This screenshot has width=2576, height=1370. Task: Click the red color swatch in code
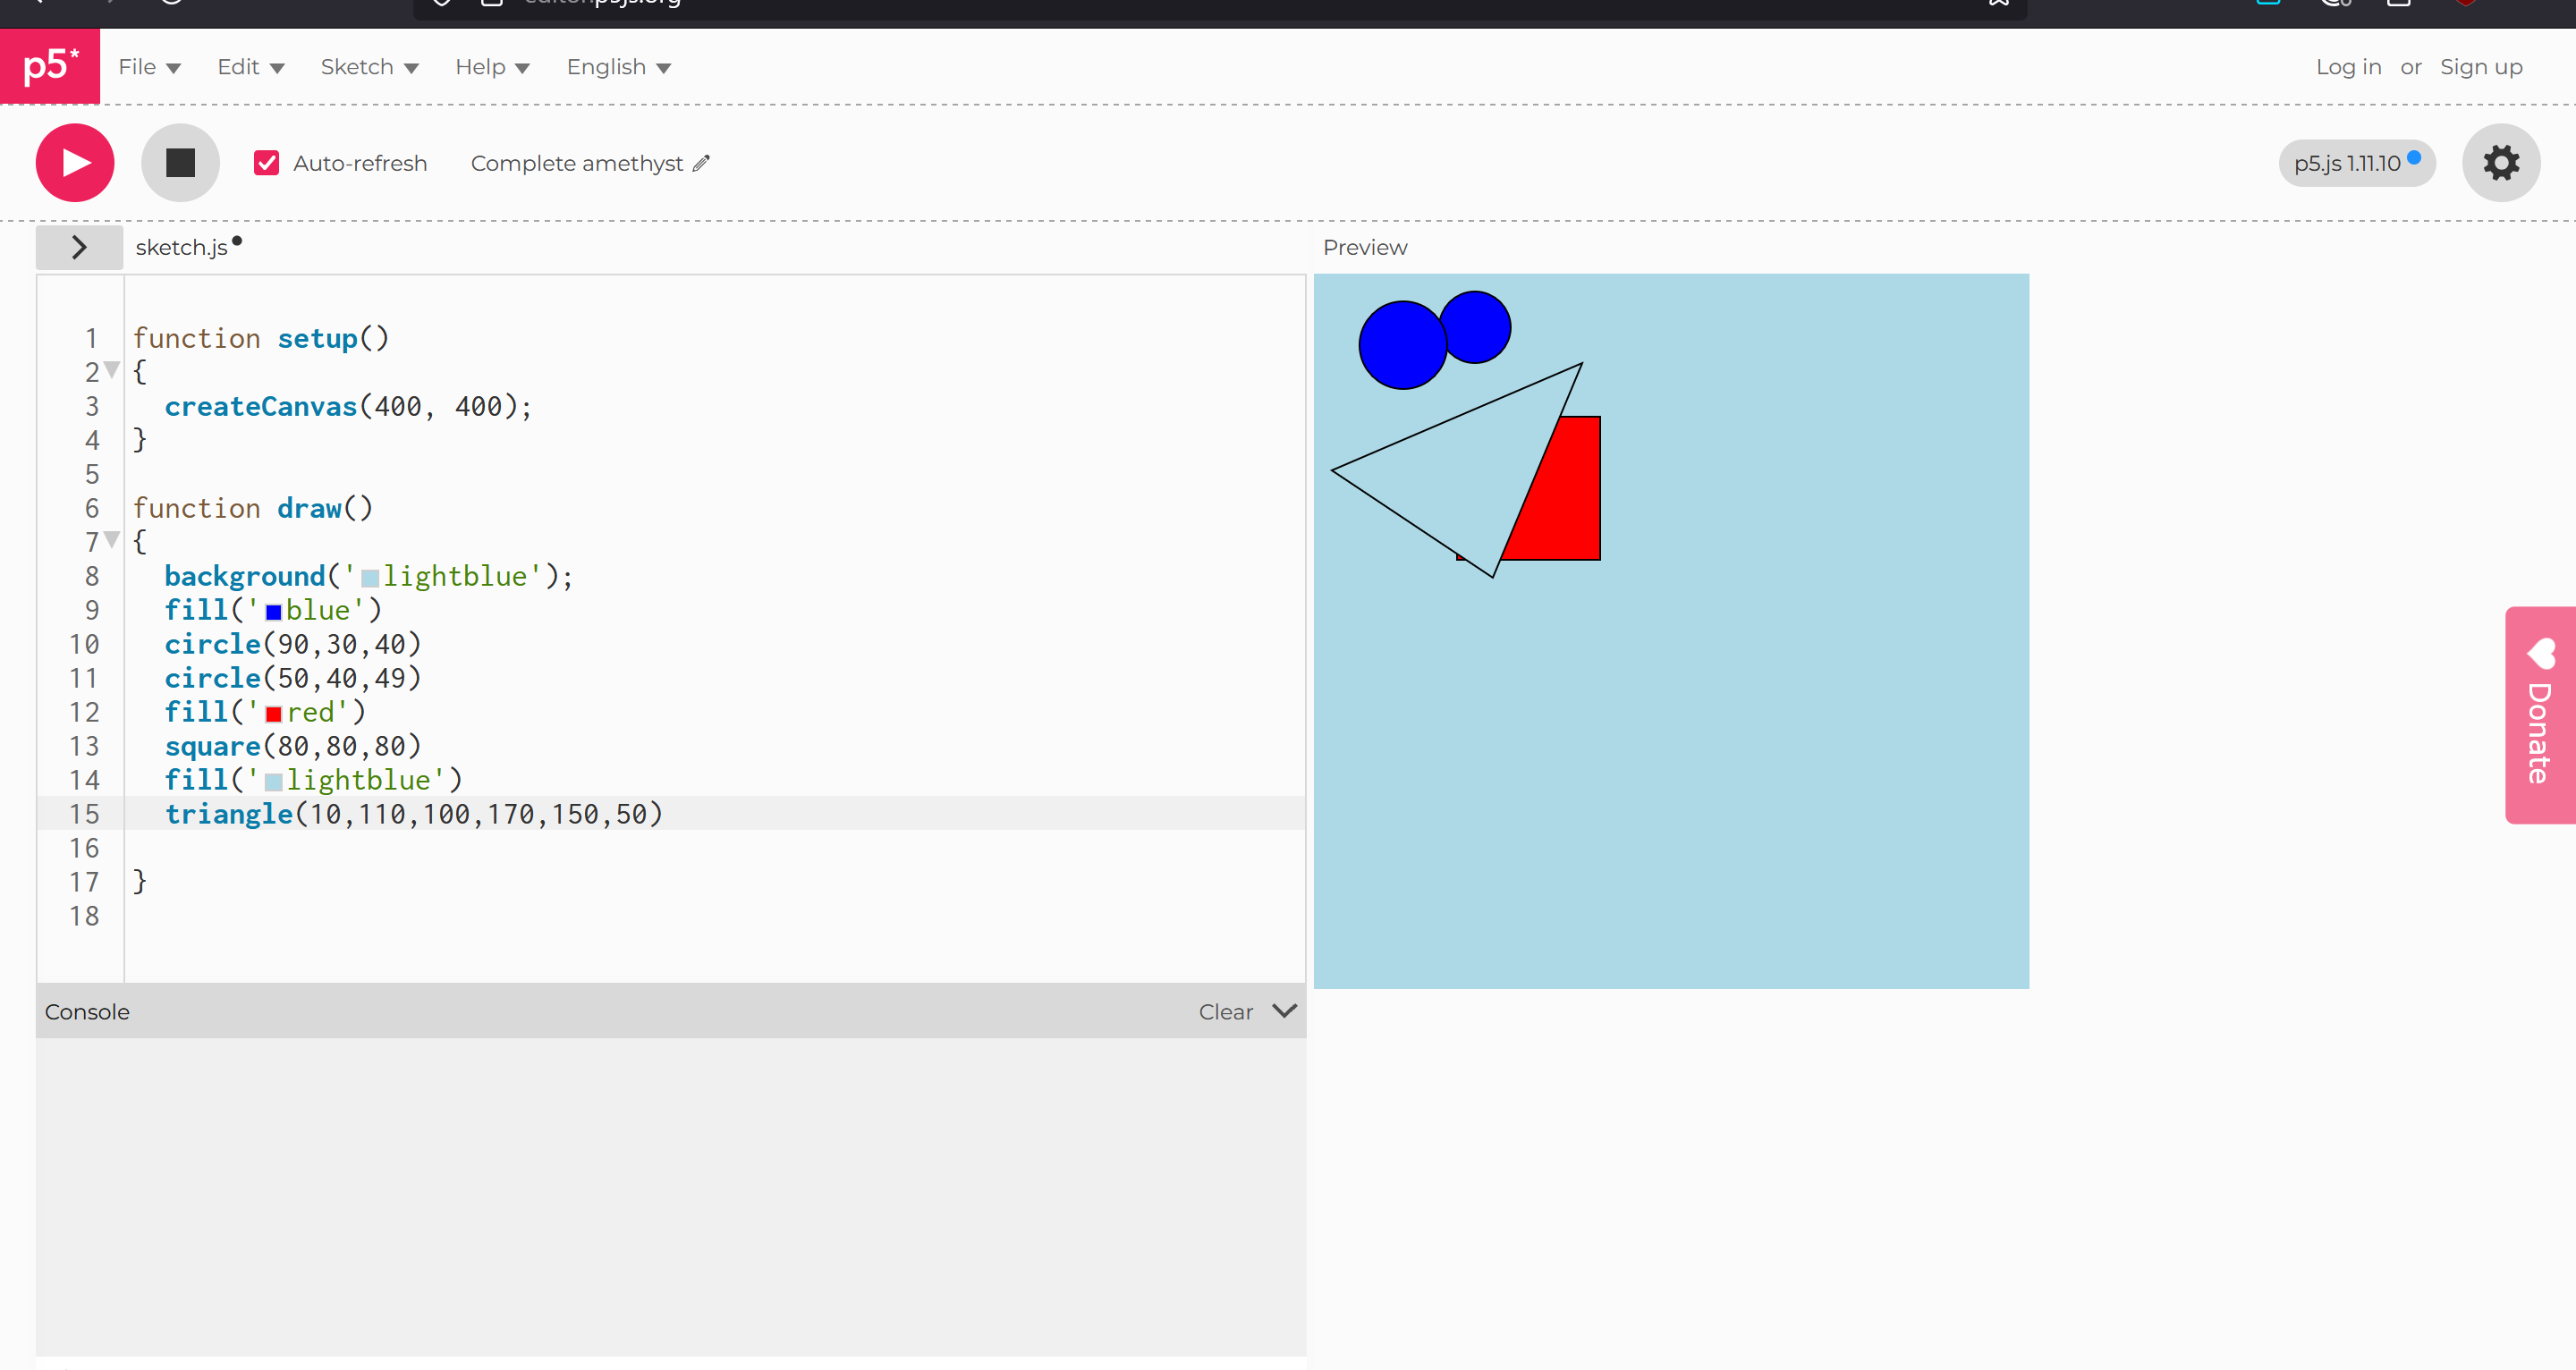(273, 714)
